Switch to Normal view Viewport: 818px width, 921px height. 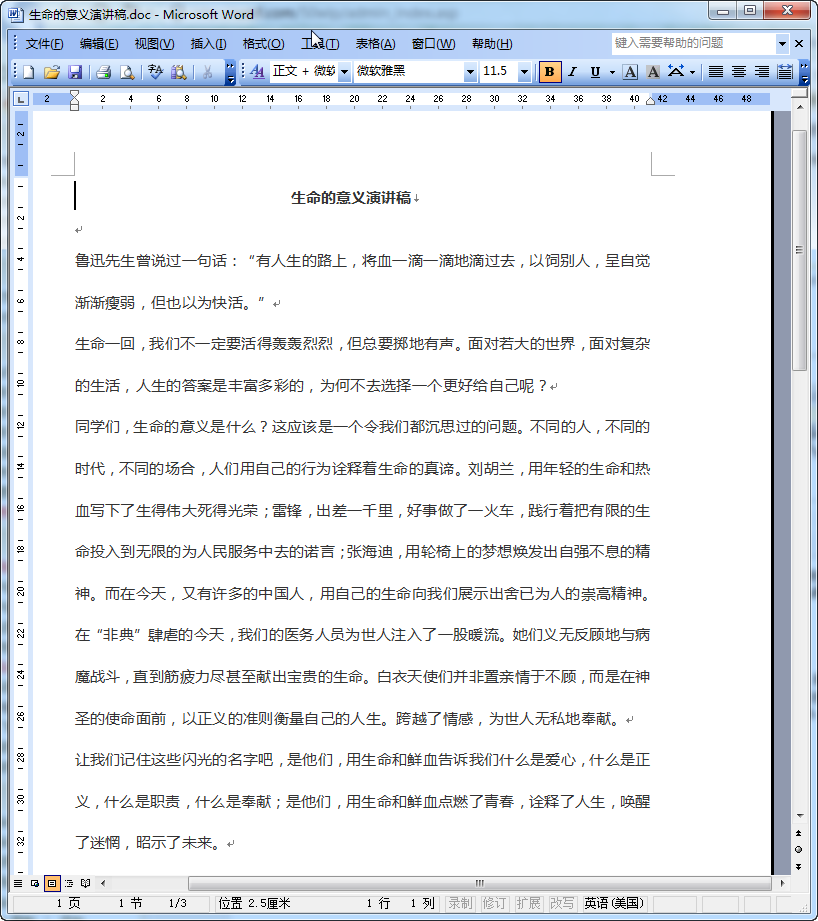[18, 883]
